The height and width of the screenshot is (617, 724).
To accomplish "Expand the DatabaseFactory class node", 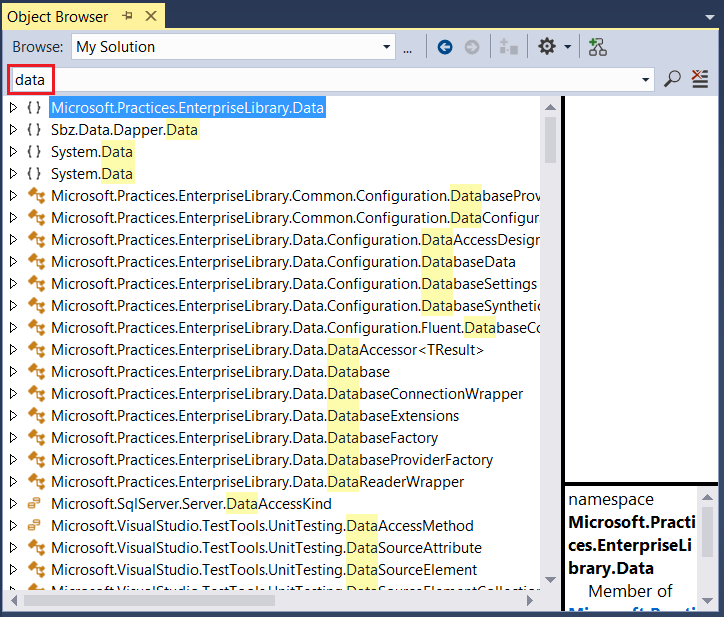I will tap(13, 438).
